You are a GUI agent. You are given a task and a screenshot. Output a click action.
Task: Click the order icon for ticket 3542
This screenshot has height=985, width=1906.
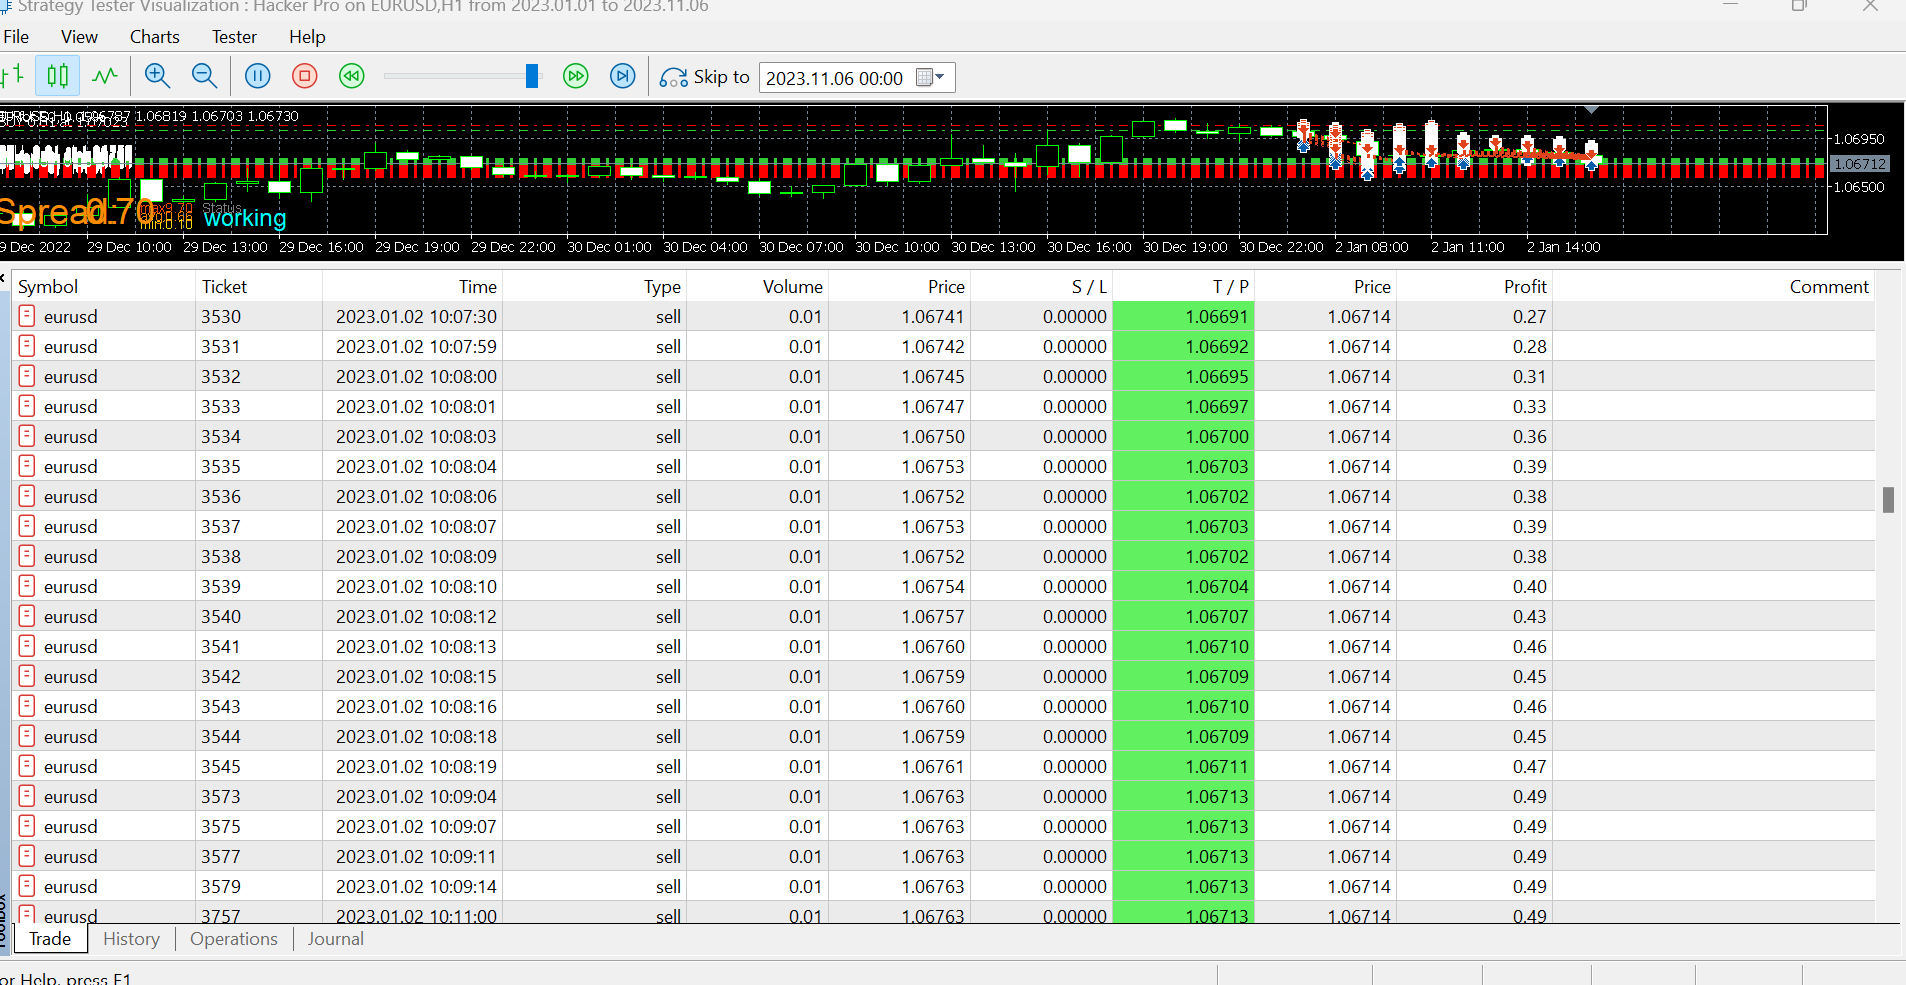click(27, 676)
